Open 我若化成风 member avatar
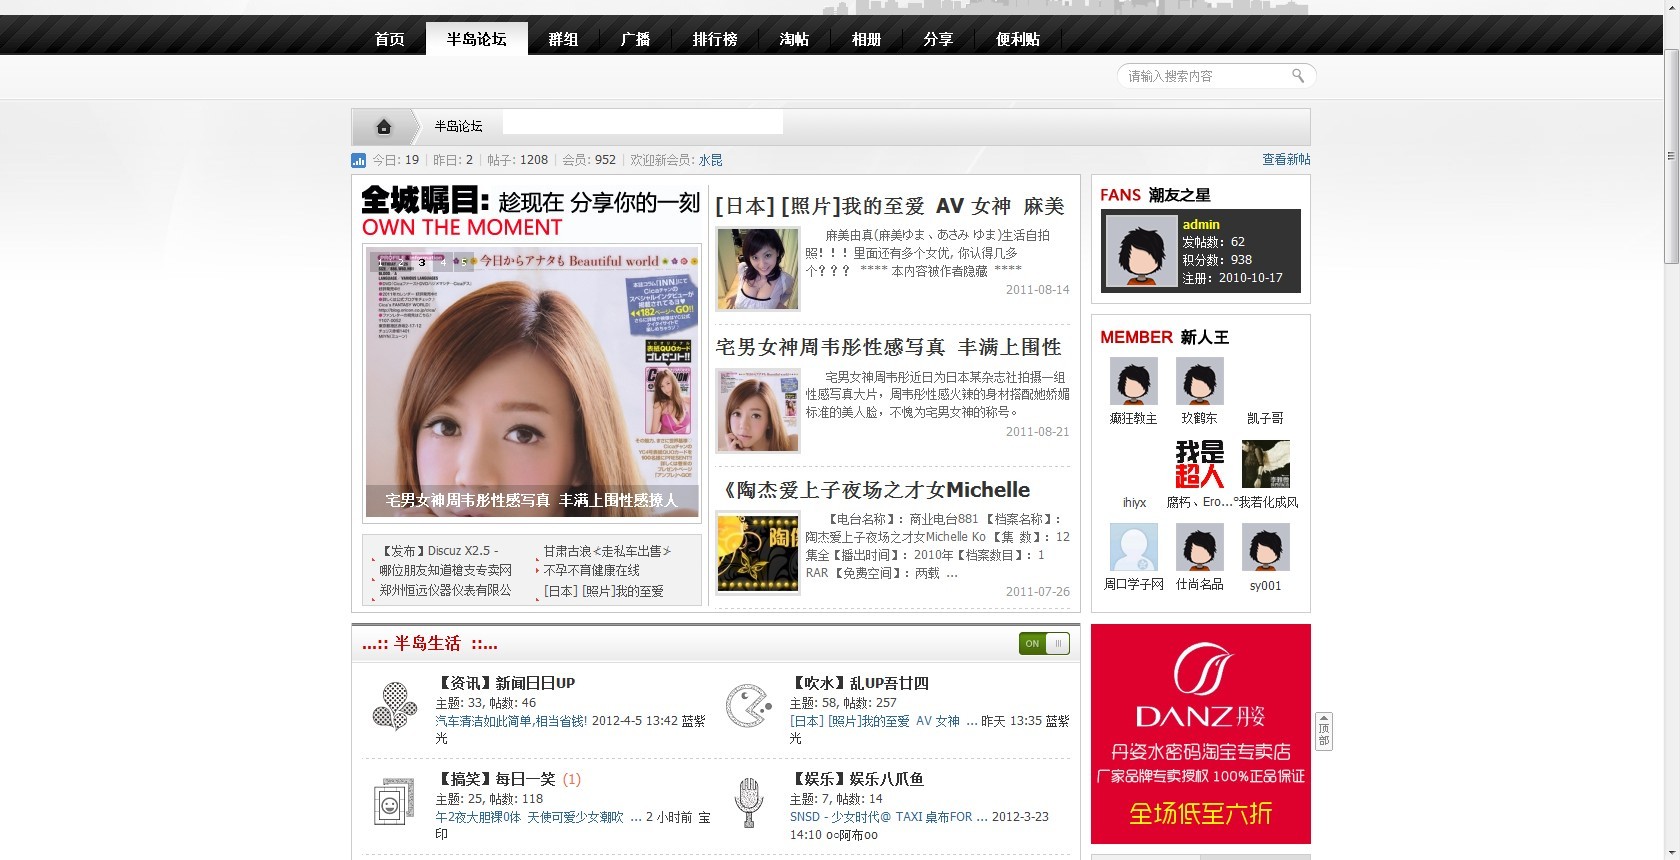Viewport: 1680px width, 860px height. click(x=1266, y=464)
